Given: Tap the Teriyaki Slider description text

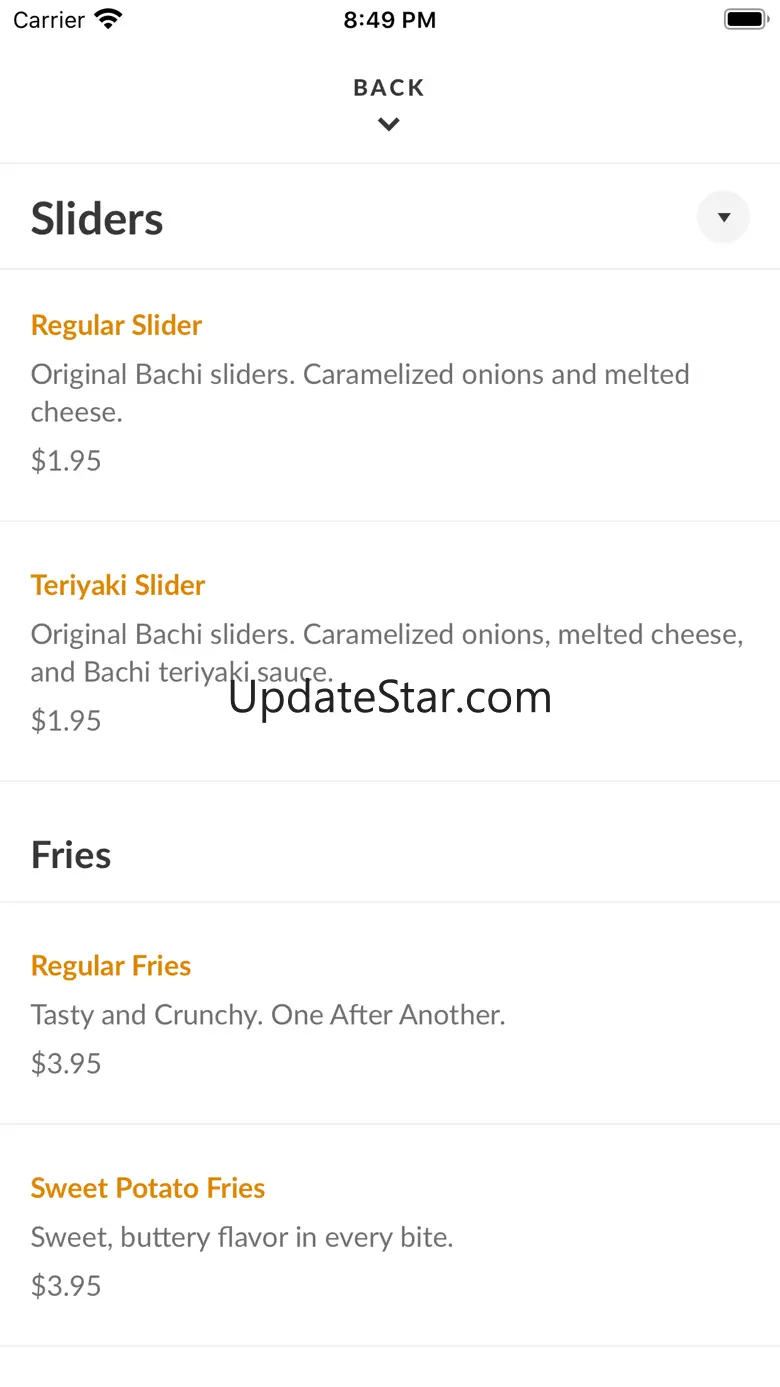Looking at the screenshot, I should click(x=387, y=652).
